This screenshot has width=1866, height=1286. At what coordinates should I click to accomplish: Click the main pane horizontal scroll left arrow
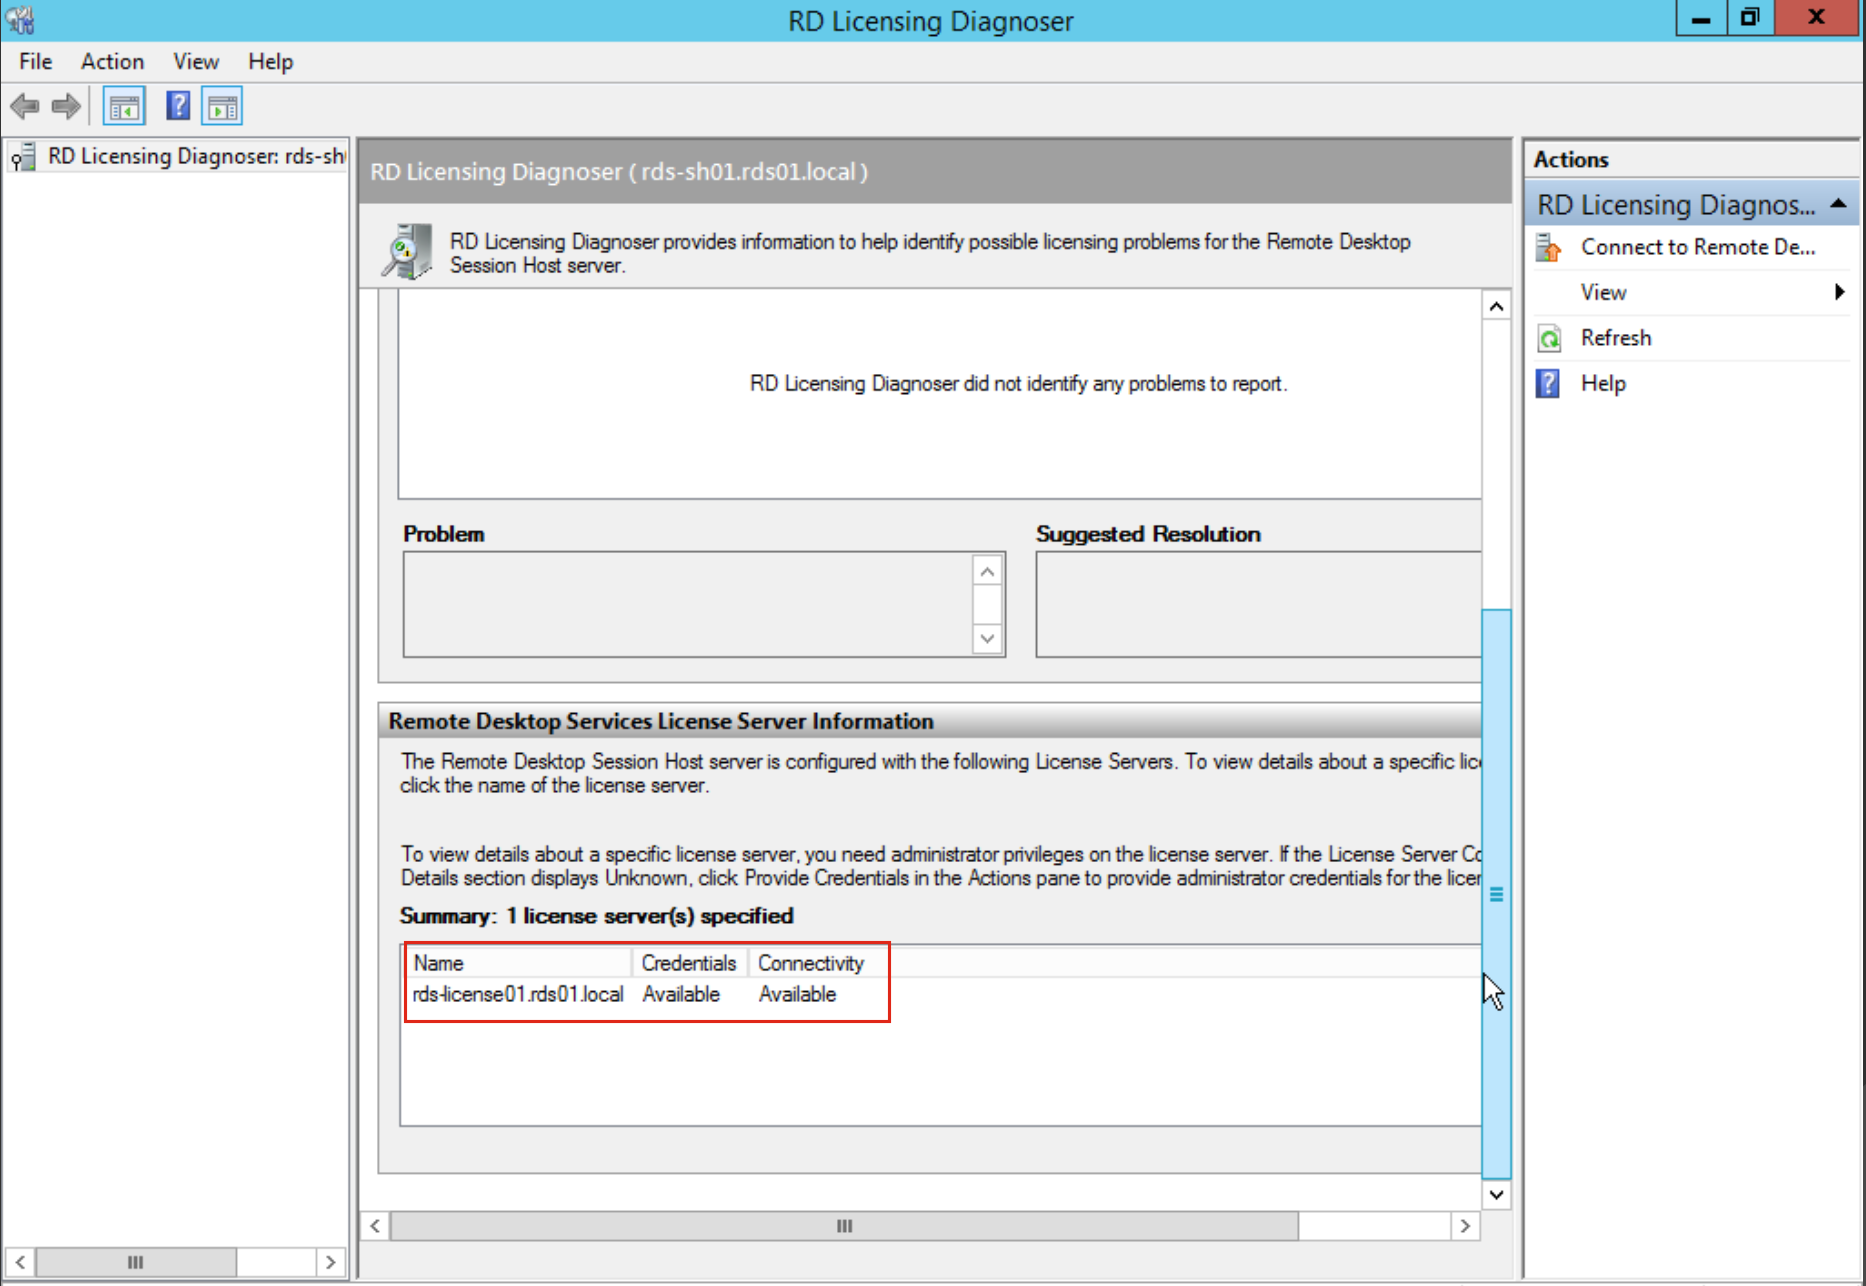pyautogui.click(x=375, y=1226)
